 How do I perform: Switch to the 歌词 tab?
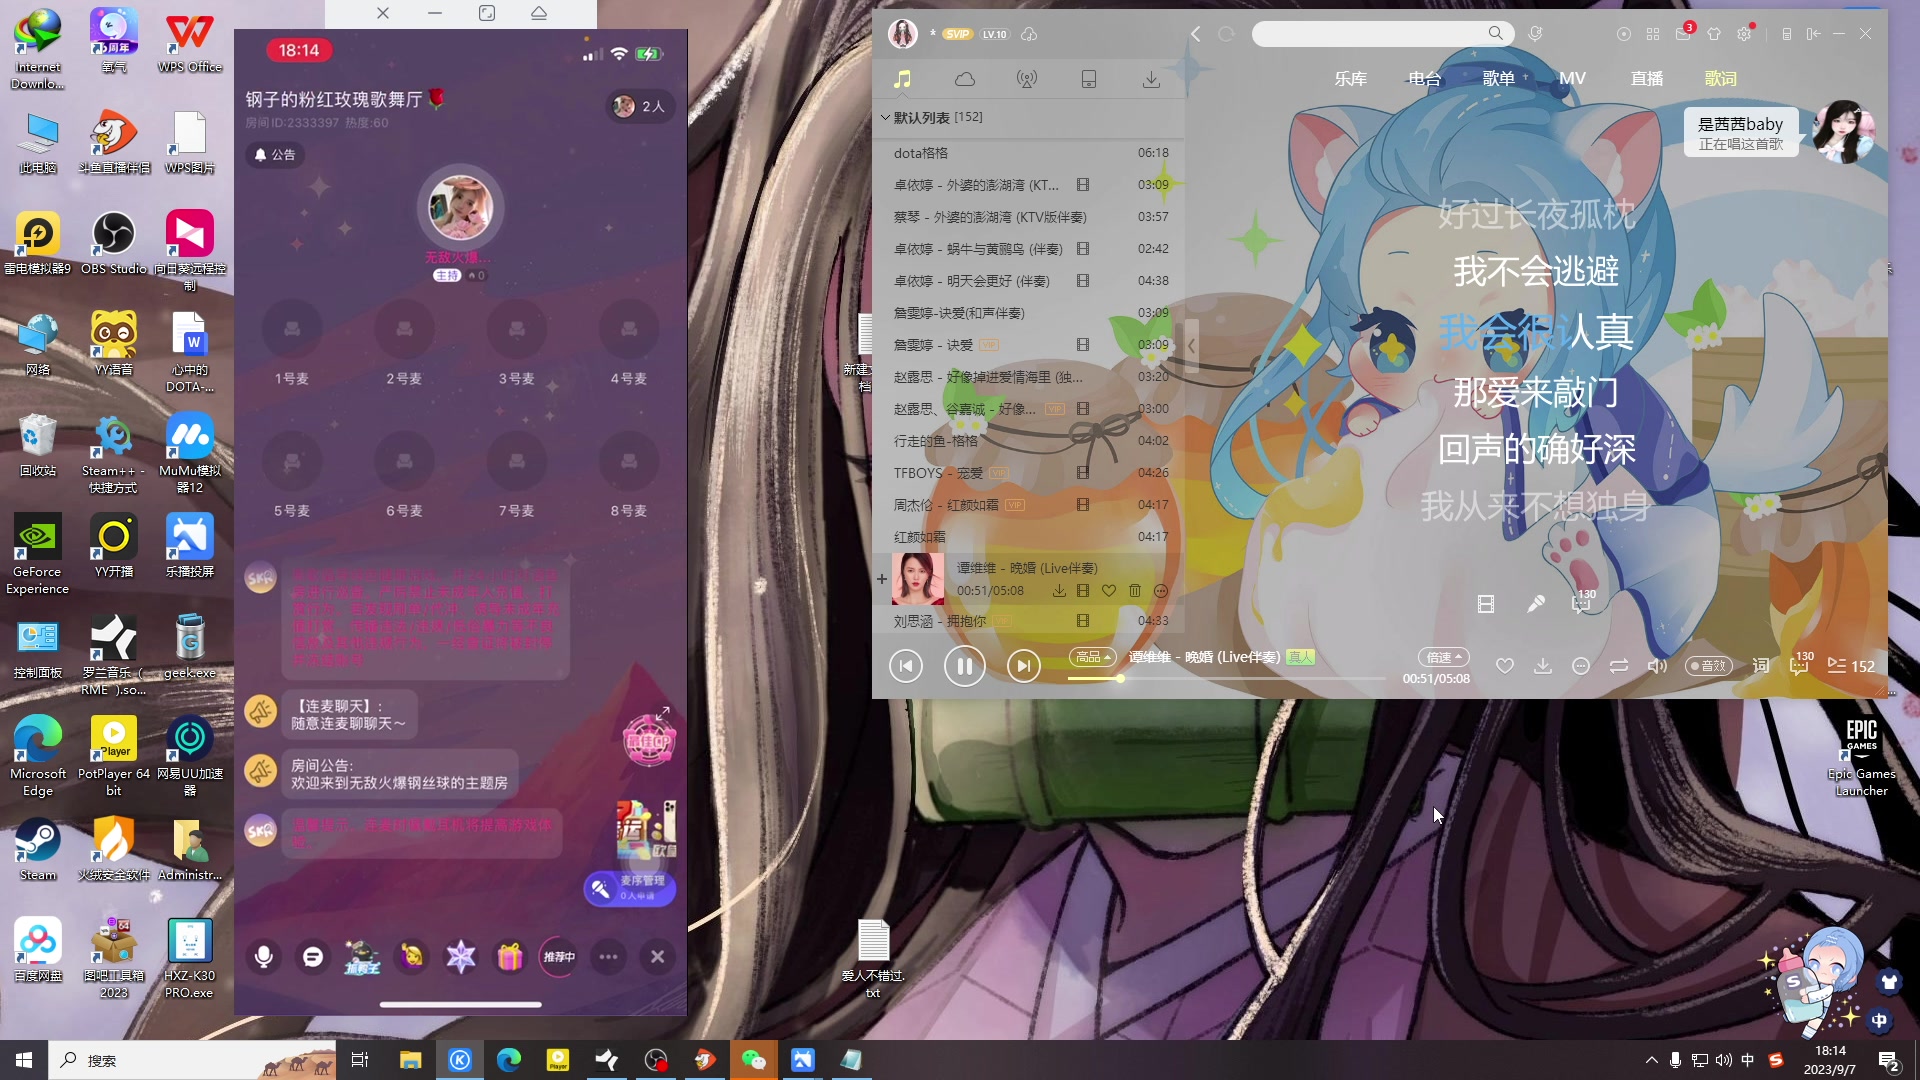tap(1720, 78)
